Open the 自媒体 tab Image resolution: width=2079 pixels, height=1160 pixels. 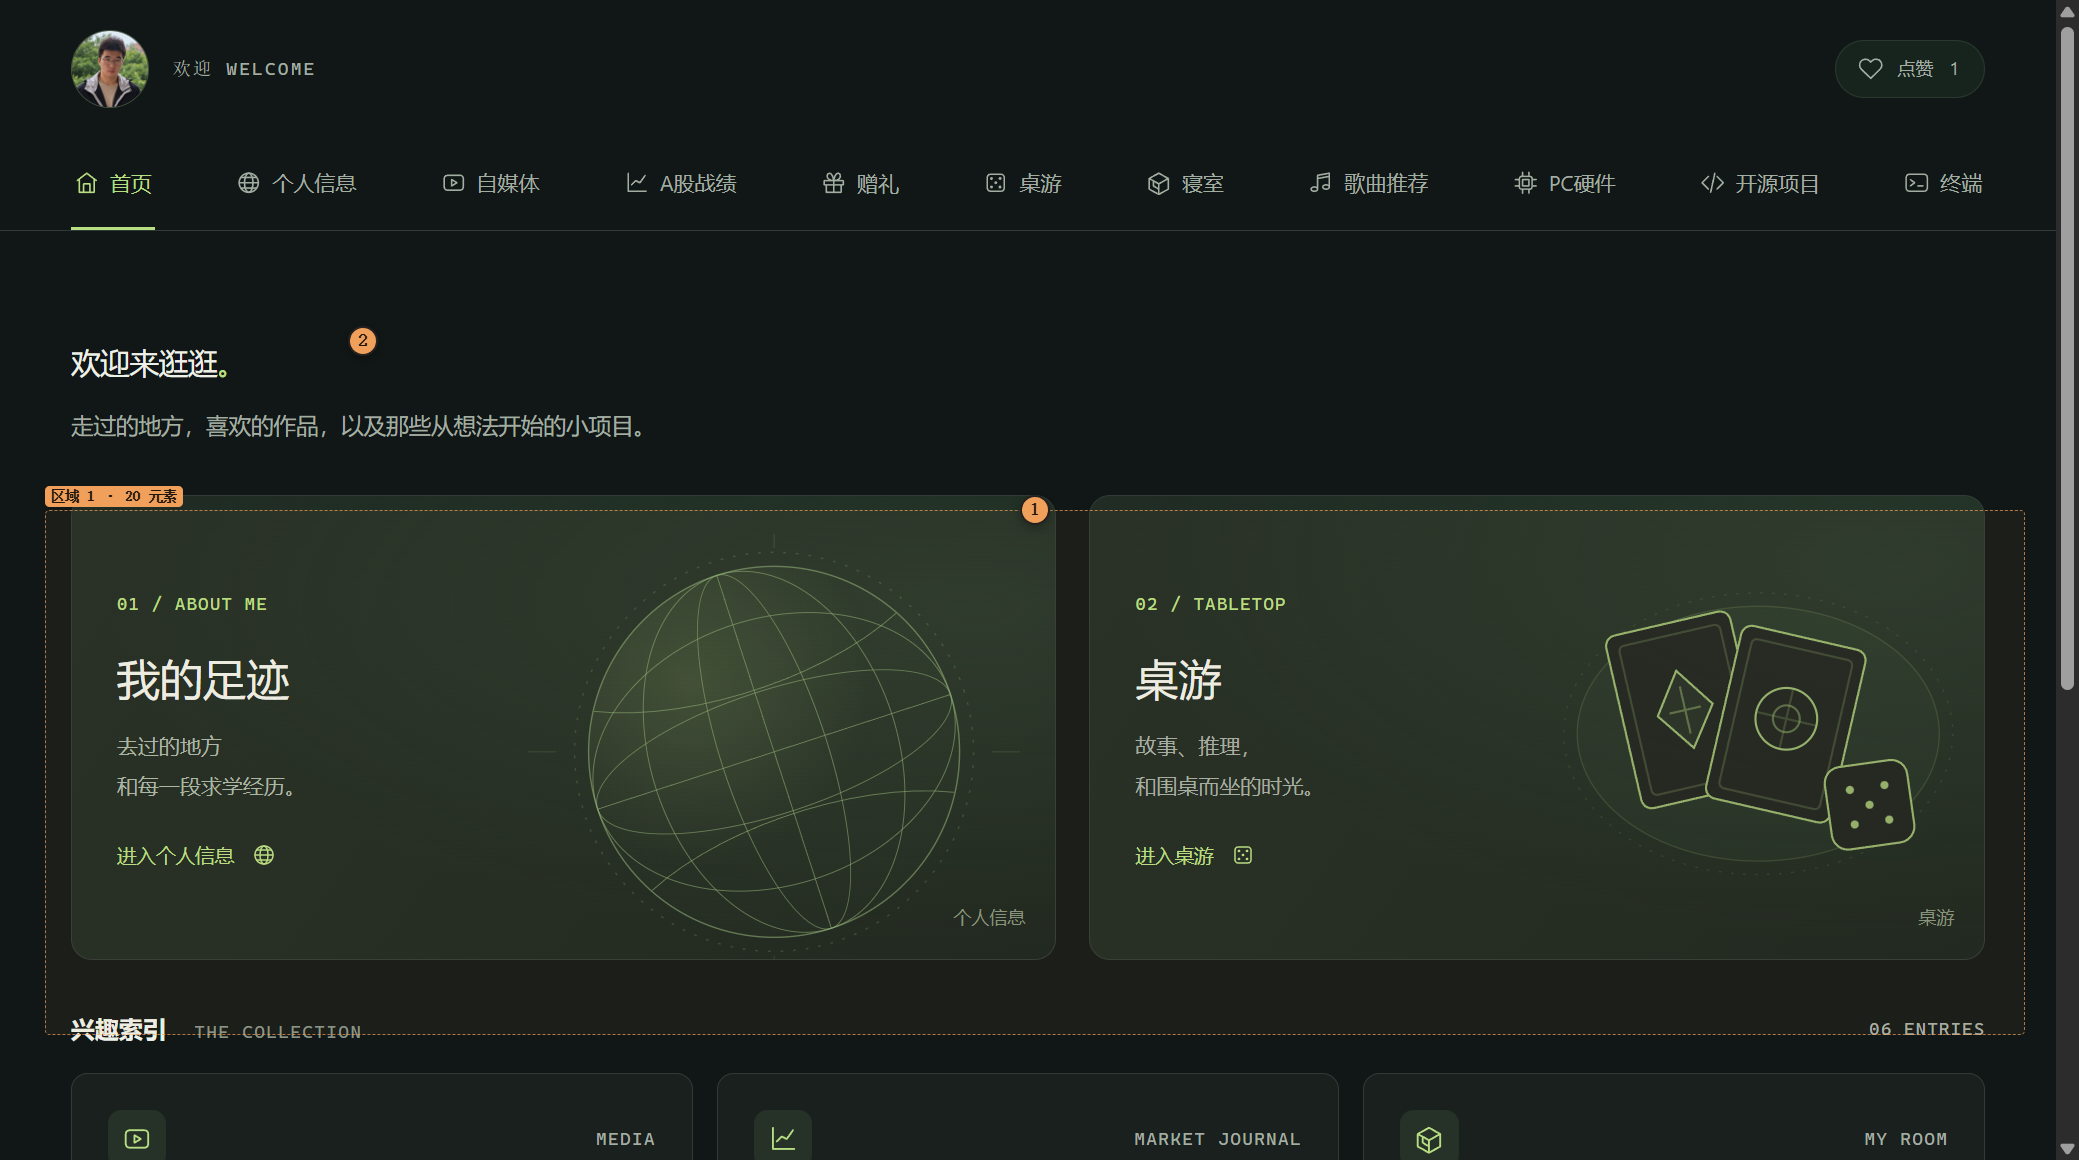[x=491, y=184]
